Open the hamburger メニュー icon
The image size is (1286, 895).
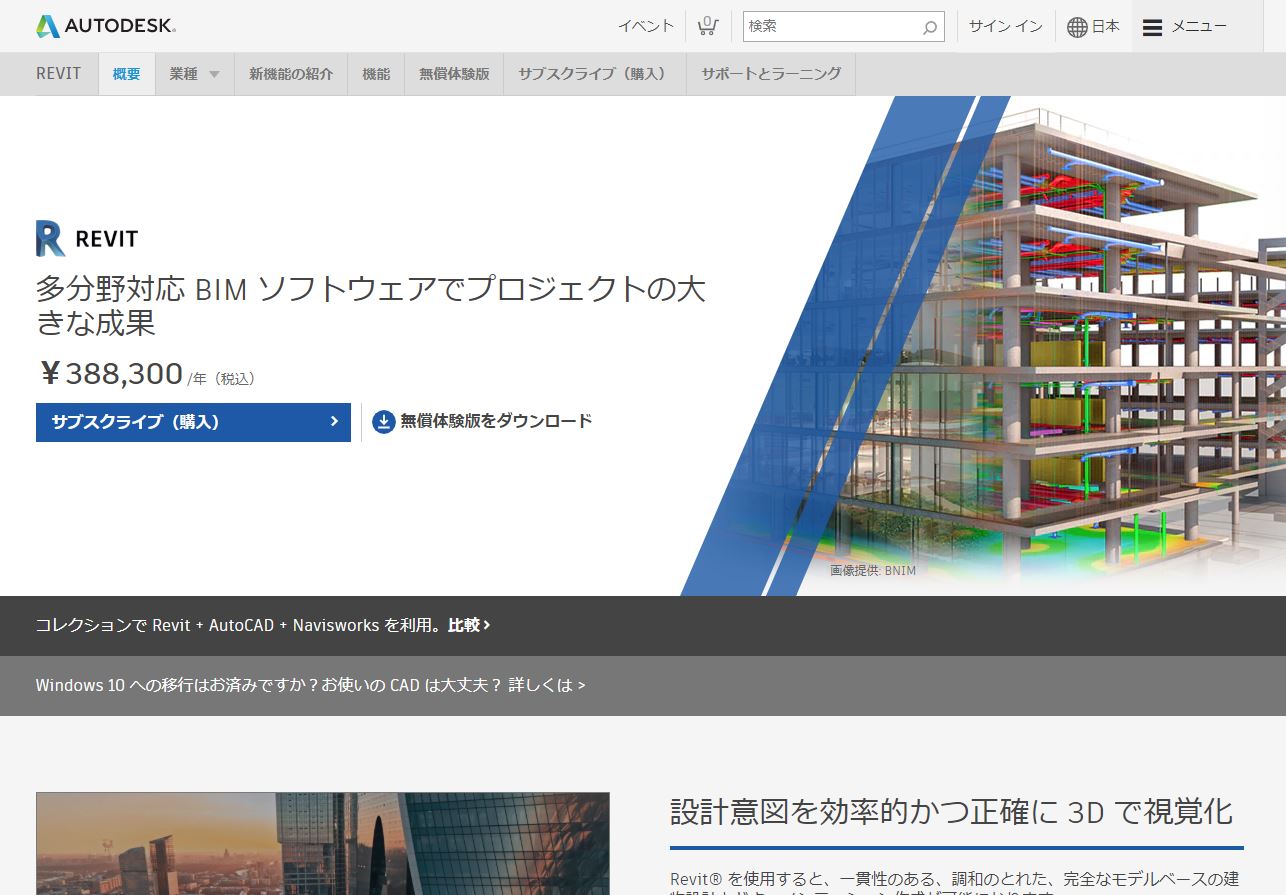[x=1152, y=27]
